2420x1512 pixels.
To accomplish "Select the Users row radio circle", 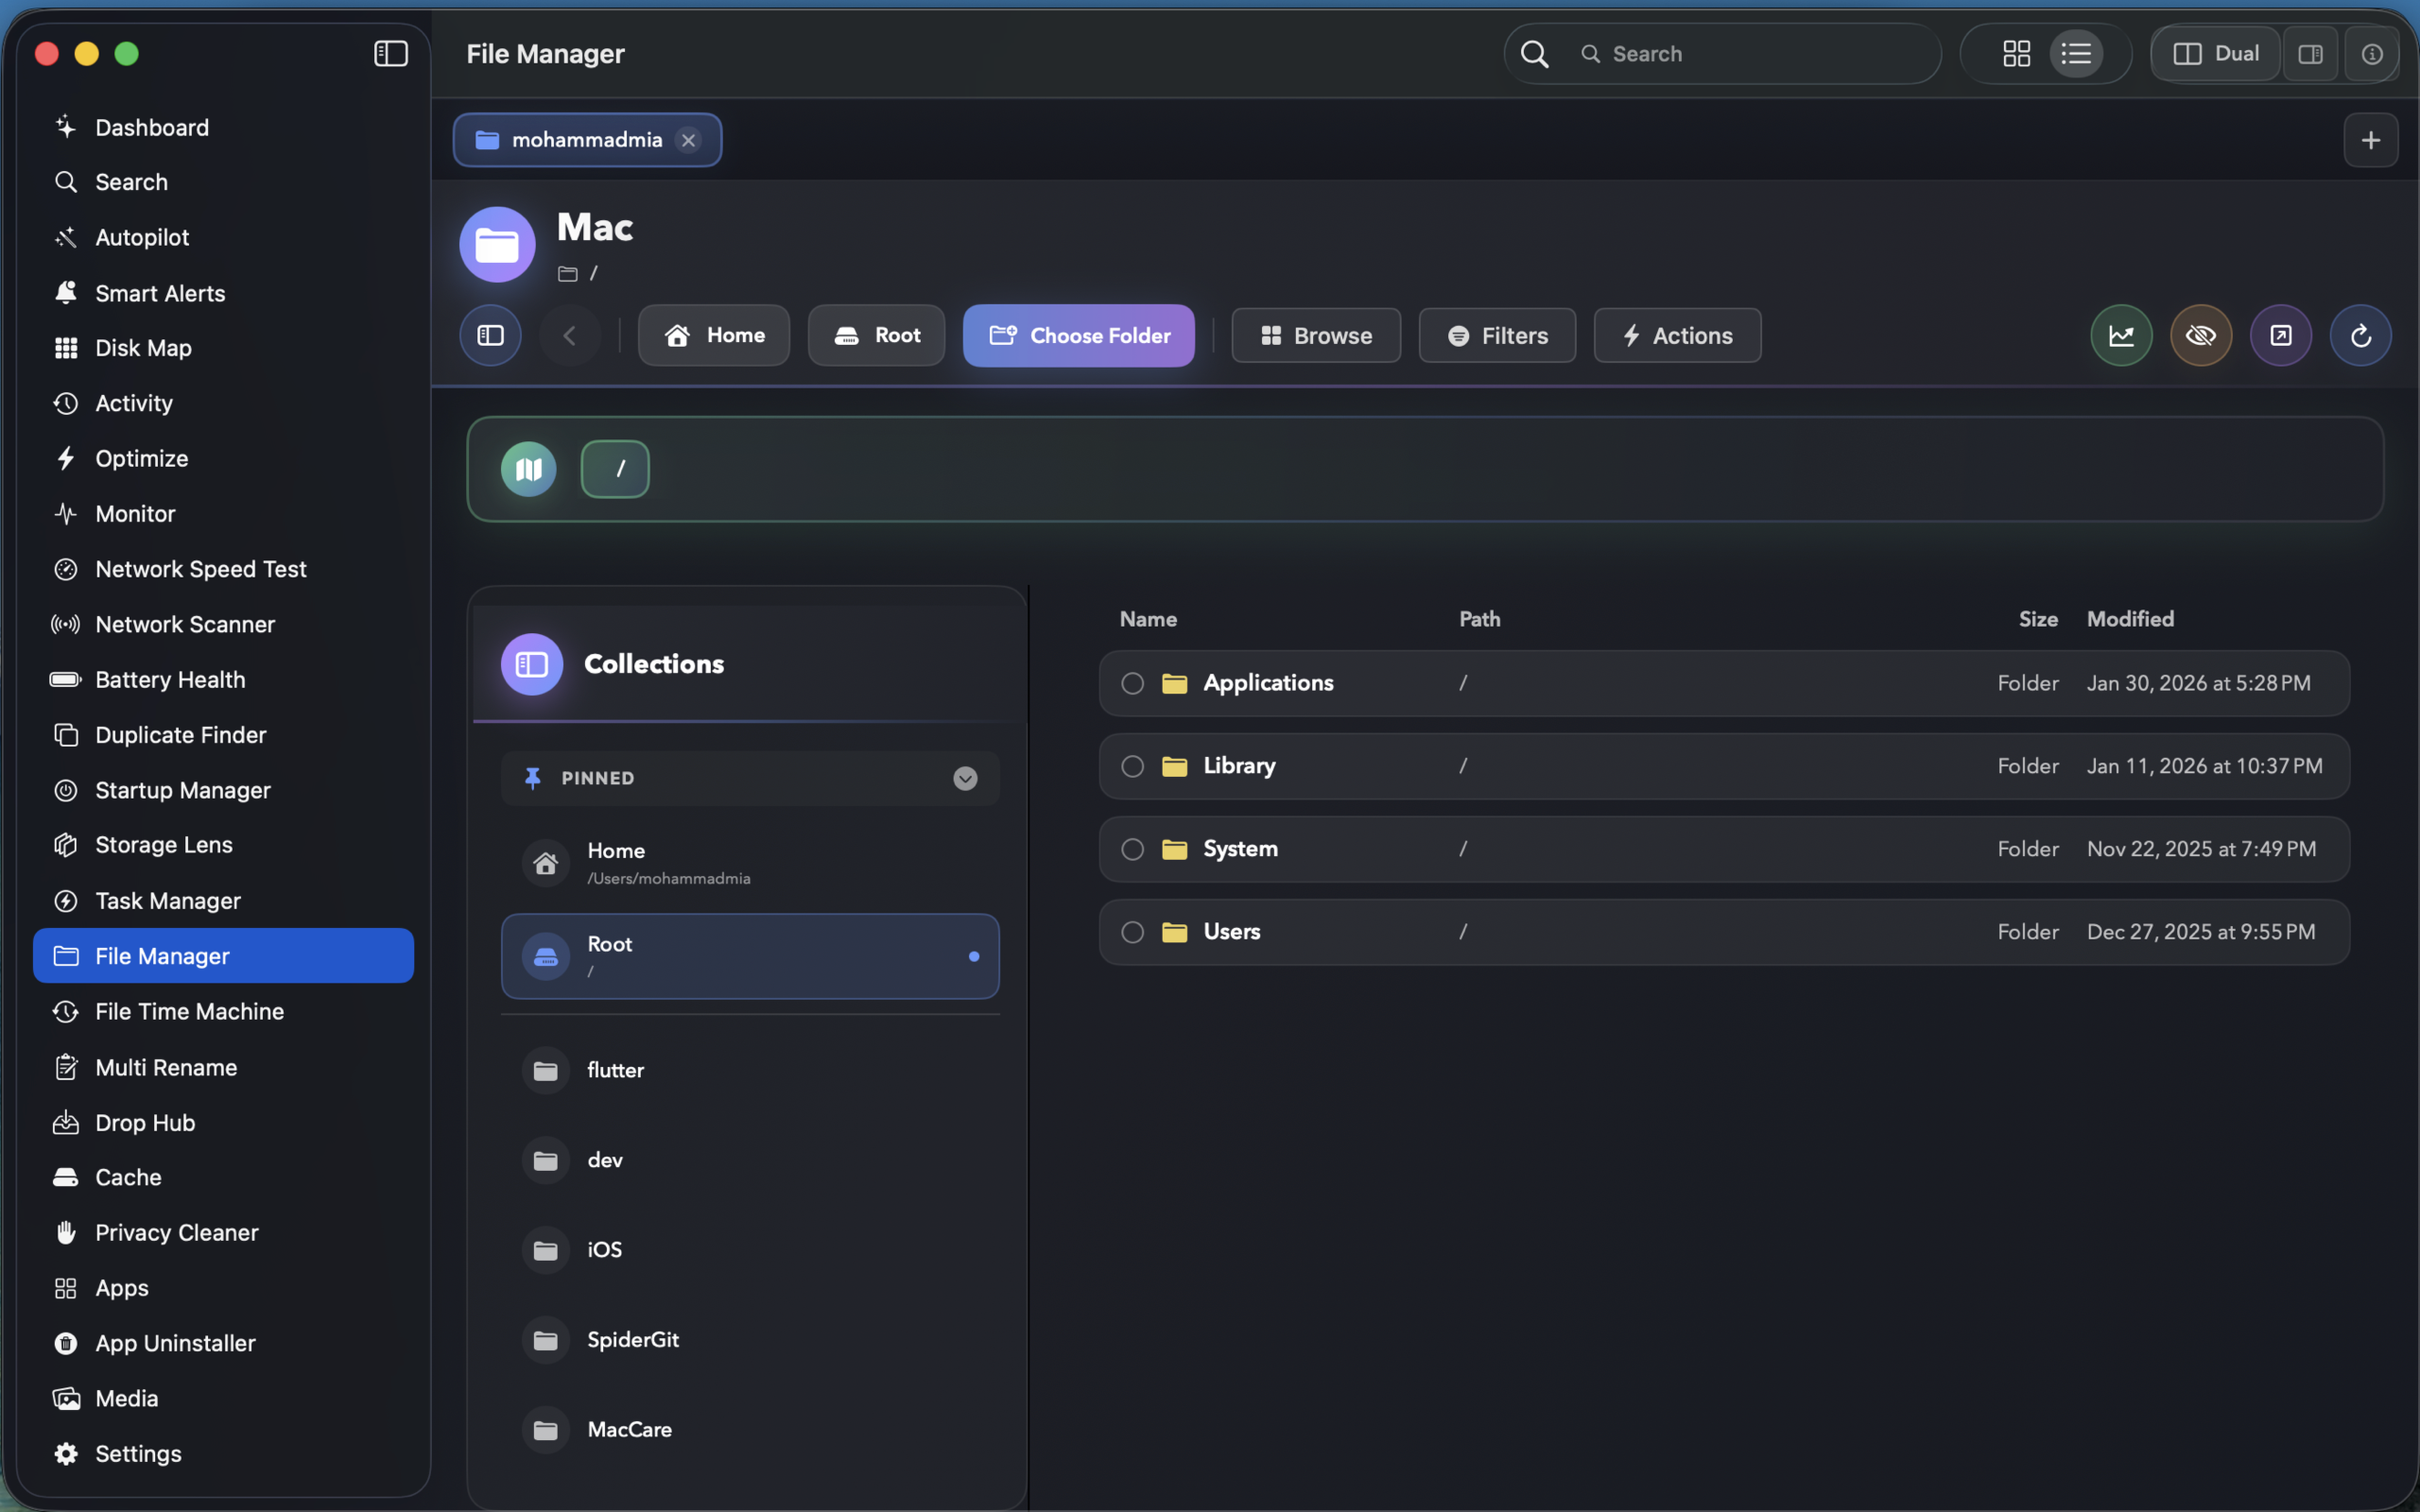I will click(1132, 932).
